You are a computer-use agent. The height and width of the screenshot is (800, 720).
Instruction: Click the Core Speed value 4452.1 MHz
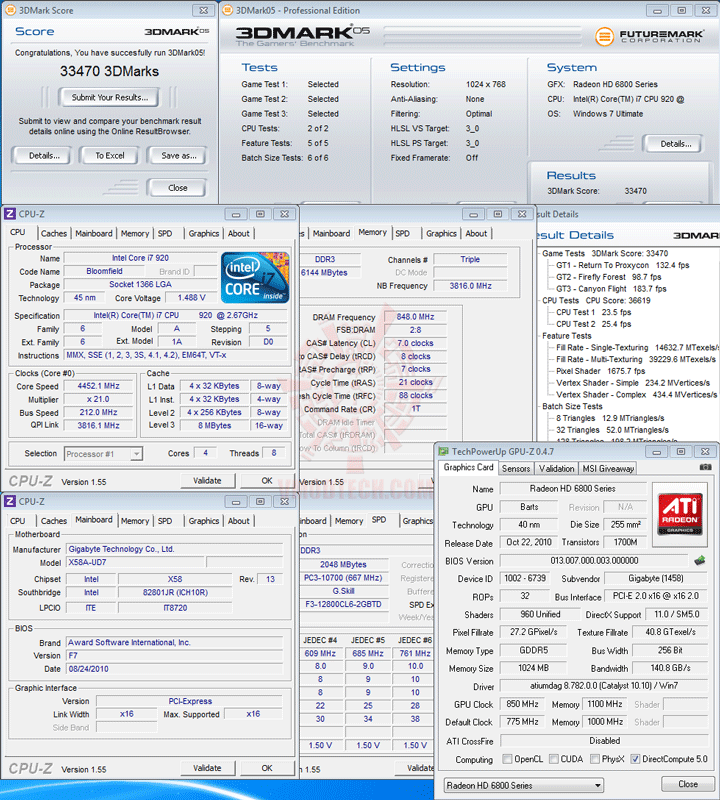point(98,386)
